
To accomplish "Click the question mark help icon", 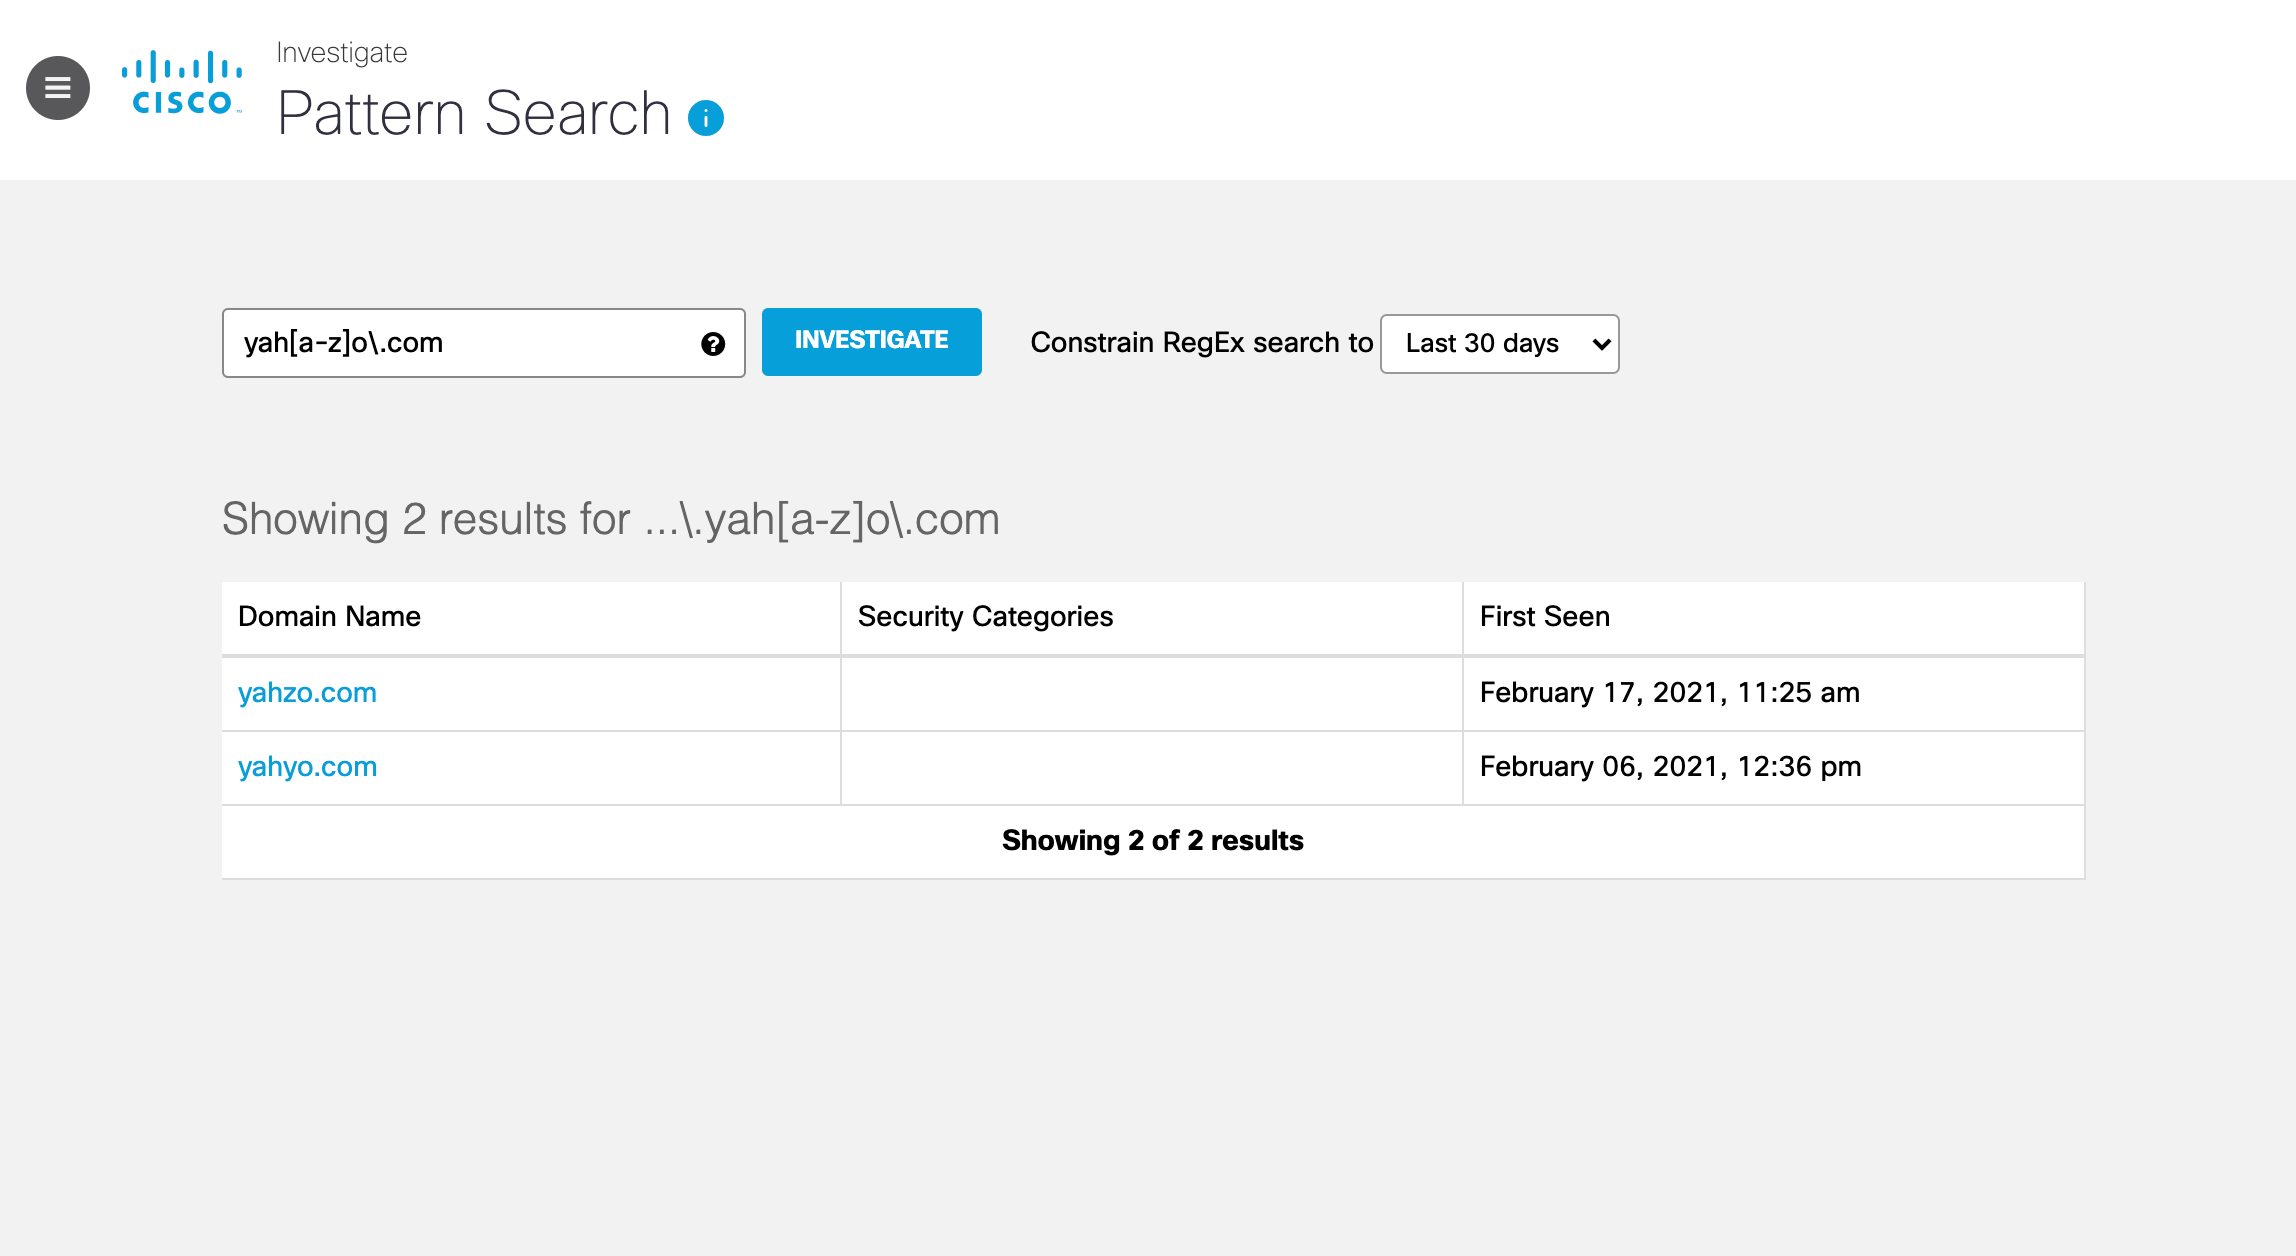I will point(713,344).
